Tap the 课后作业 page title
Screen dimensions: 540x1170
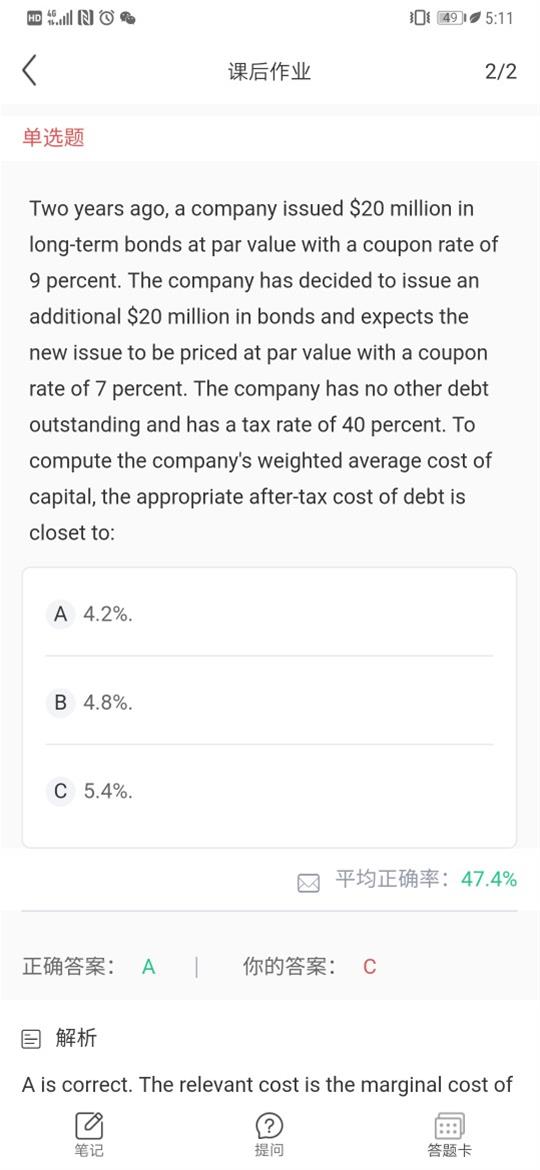(269, 72)
